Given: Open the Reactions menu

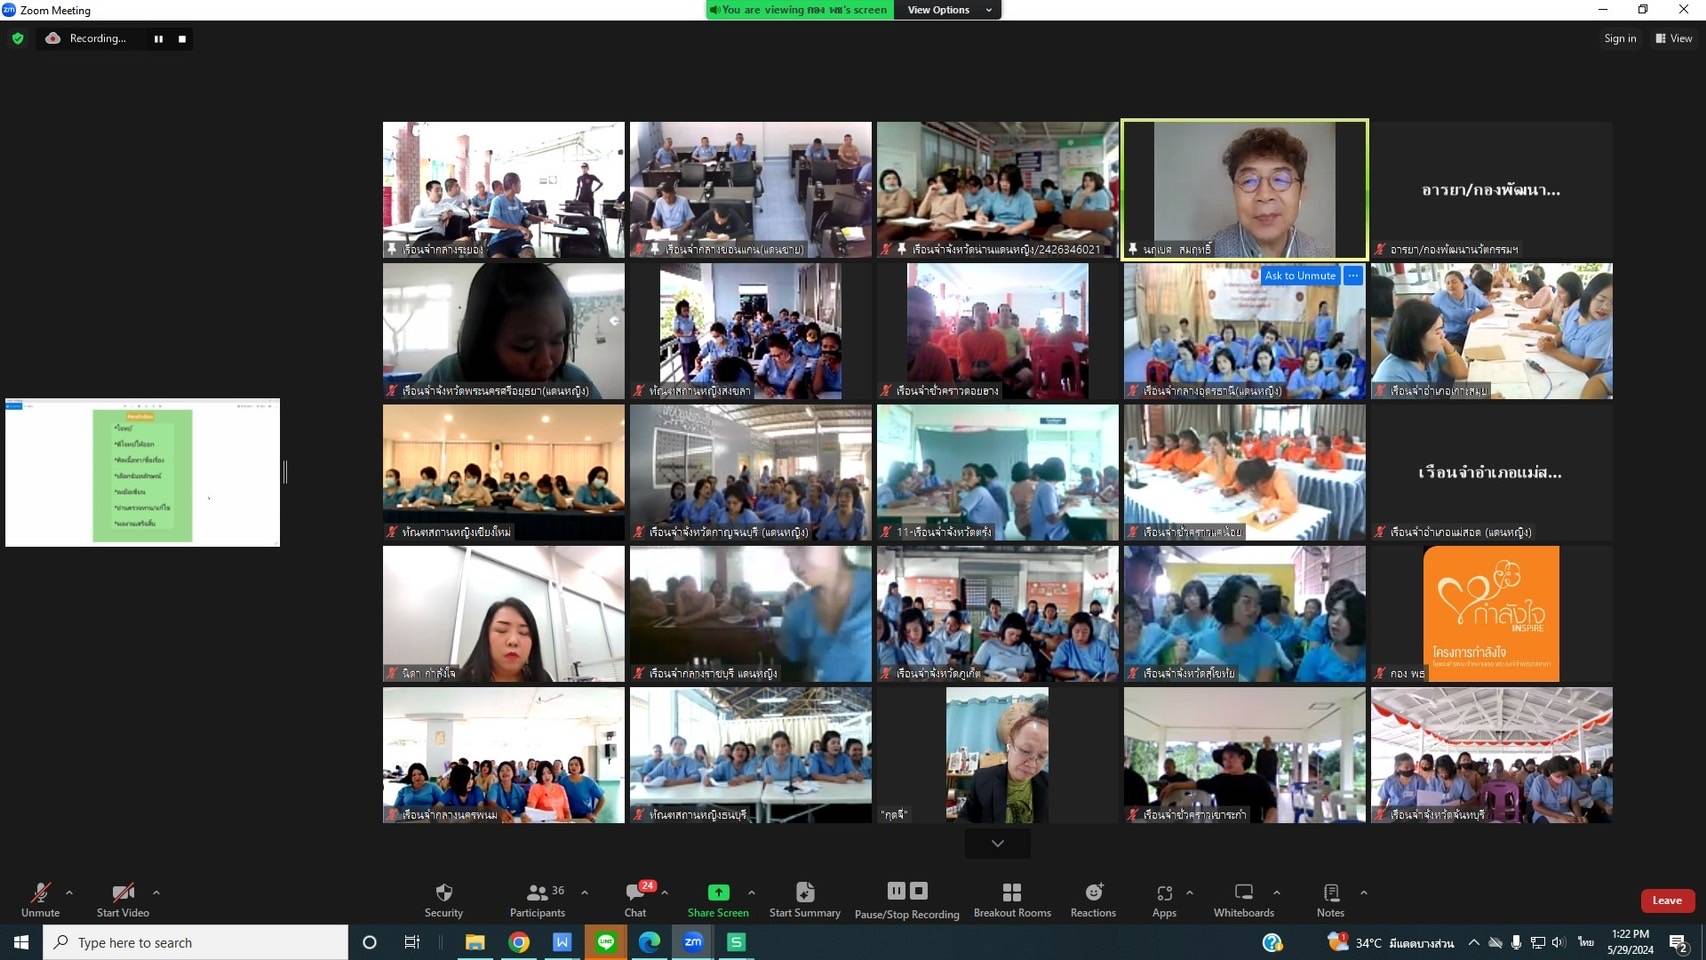Looking at the screenshot, I should (1093, 893).
